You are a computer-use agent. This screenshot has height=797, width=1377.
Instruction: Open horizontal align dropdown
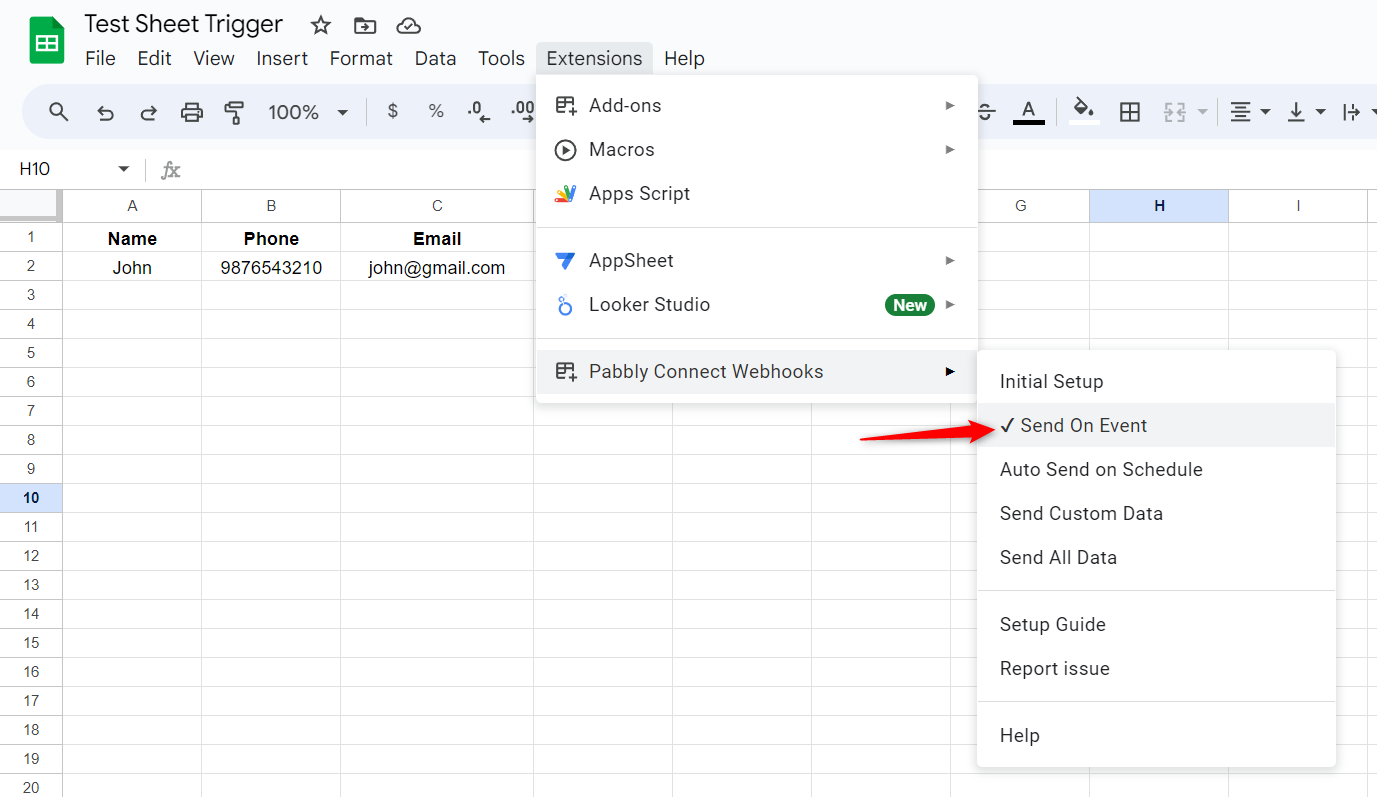(x=1250, y=112)
